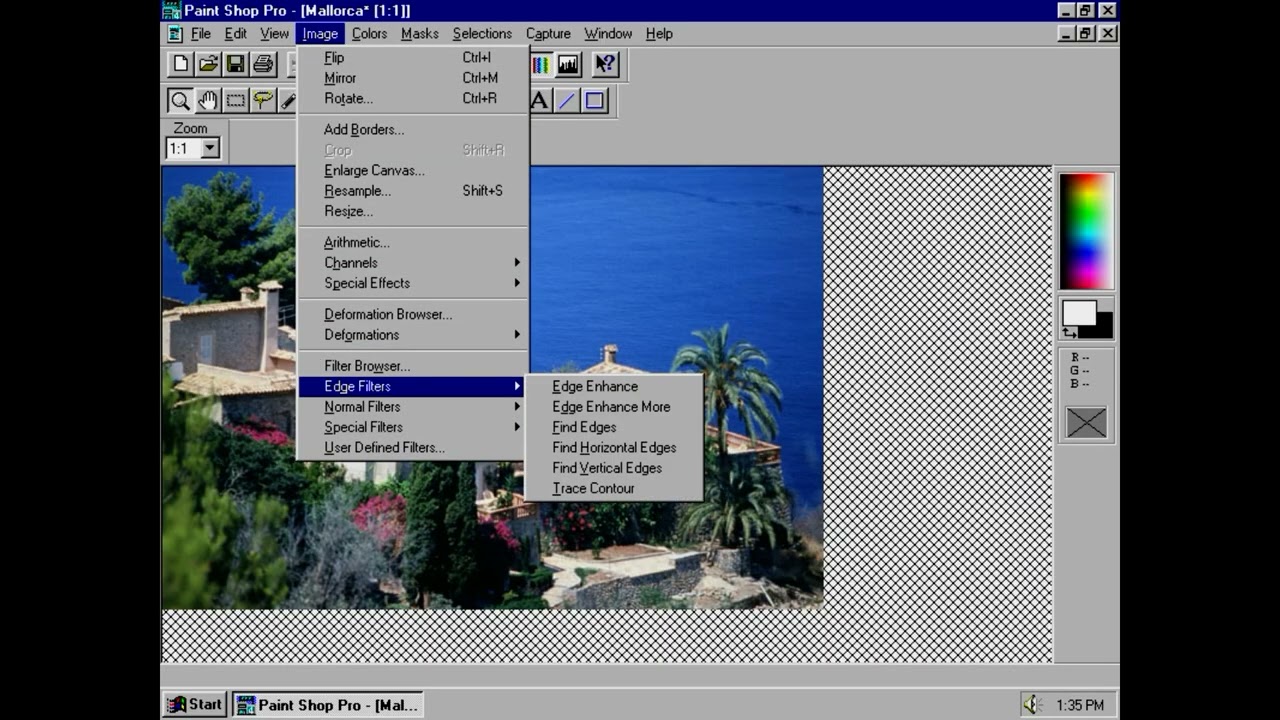Select the Shapes rectangle tool
The height and width of the screenshot is (720, 1280).
pyautogui.click(x=595, y=100)
